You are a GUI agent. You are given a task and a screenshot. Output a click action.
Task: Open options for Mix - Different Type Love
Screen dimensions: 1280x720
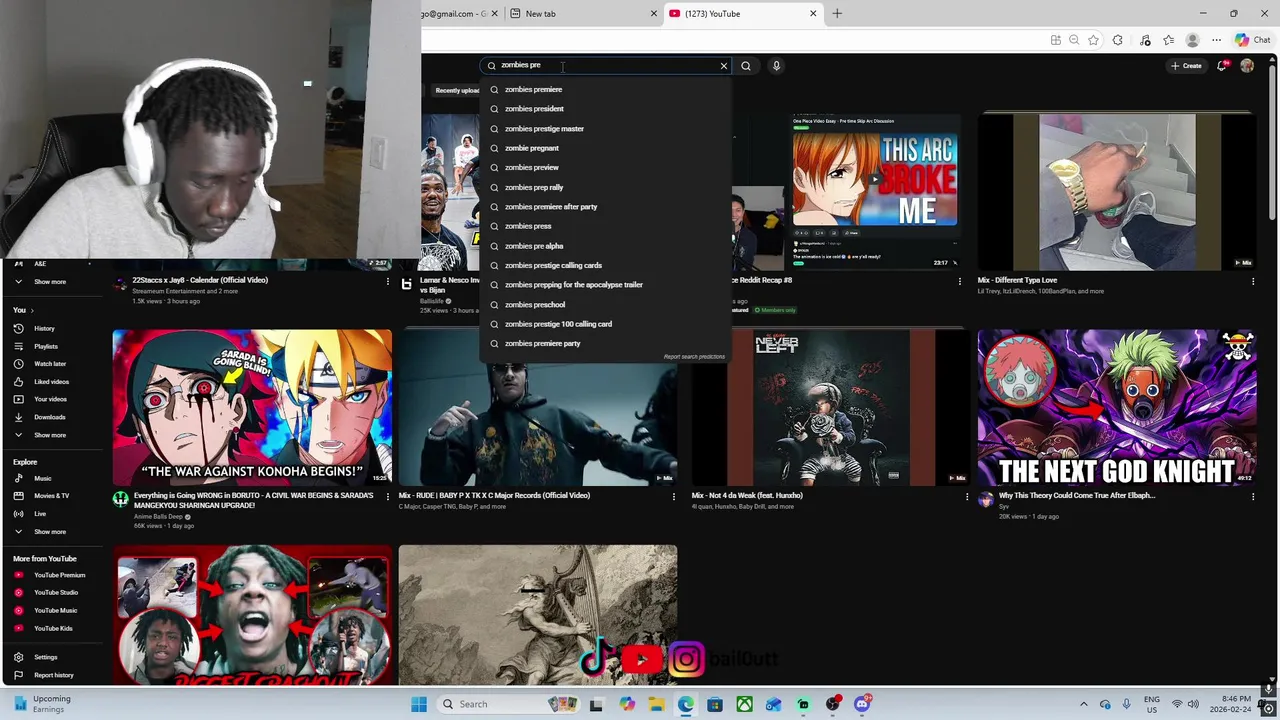(1252, 281)
